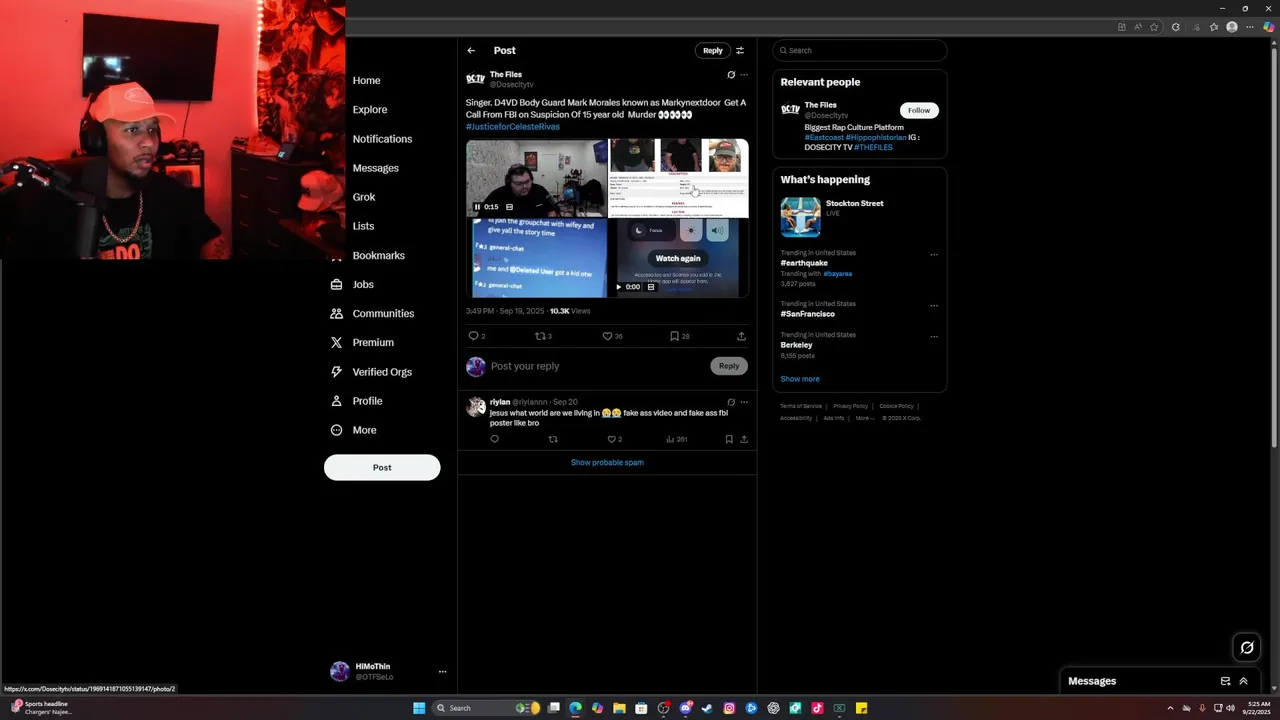Click the X search box
This screenshot has width=1280, height=720.
860,50
